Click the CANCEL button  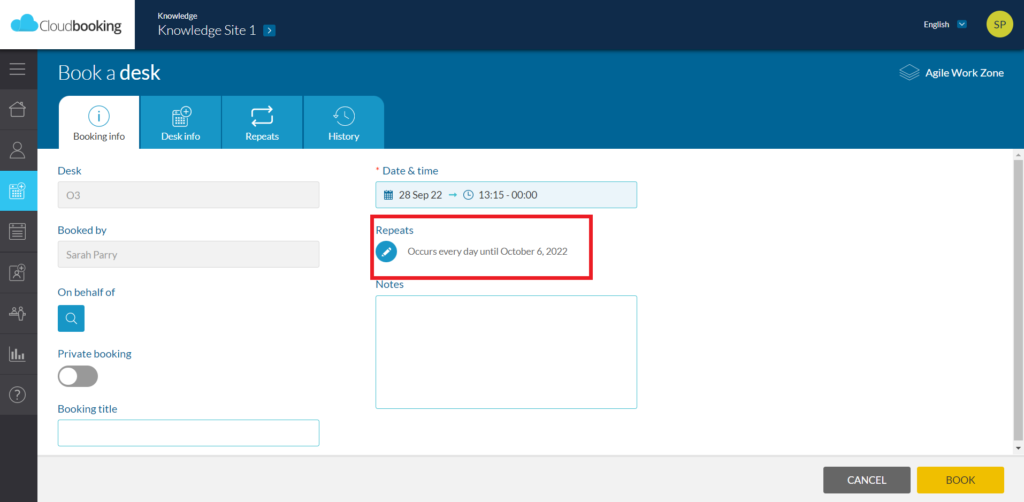[x=867, y=480]
